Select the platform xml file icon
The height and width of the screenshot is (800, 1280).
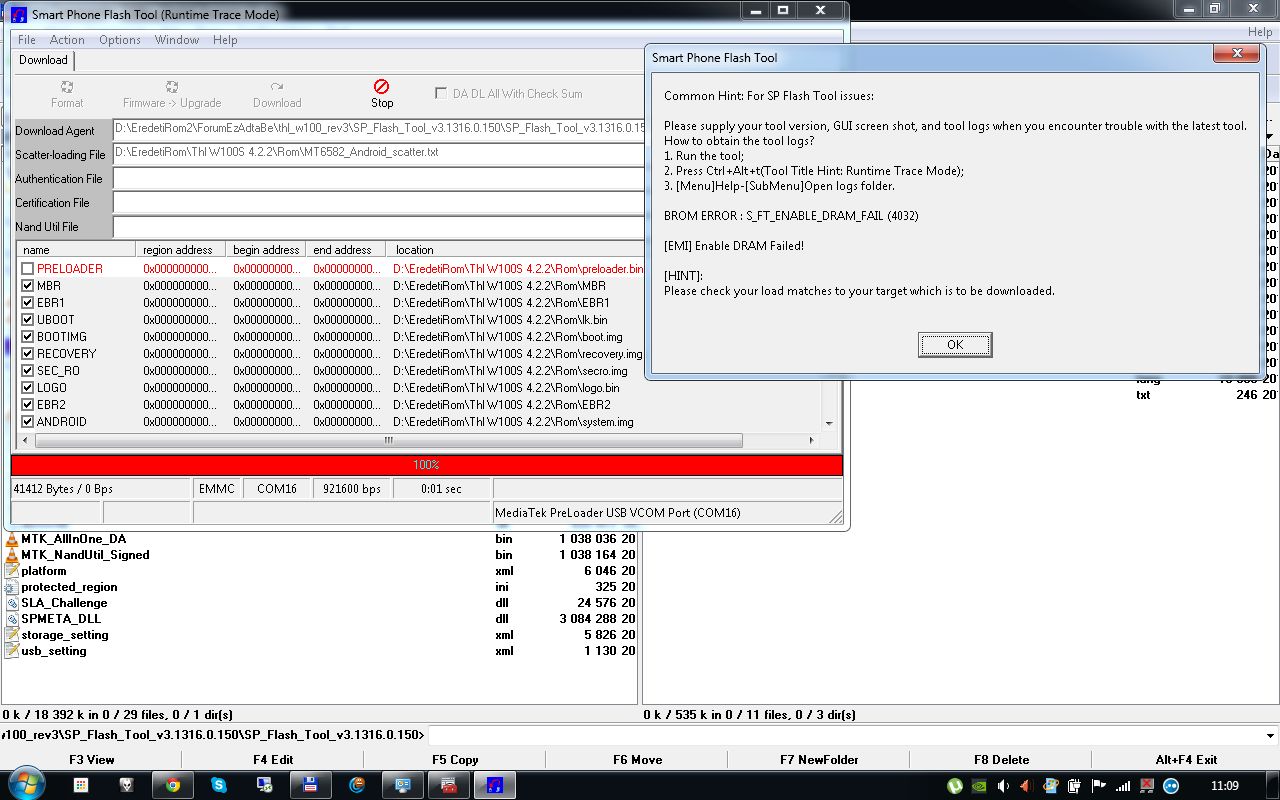tap(12, 571)
